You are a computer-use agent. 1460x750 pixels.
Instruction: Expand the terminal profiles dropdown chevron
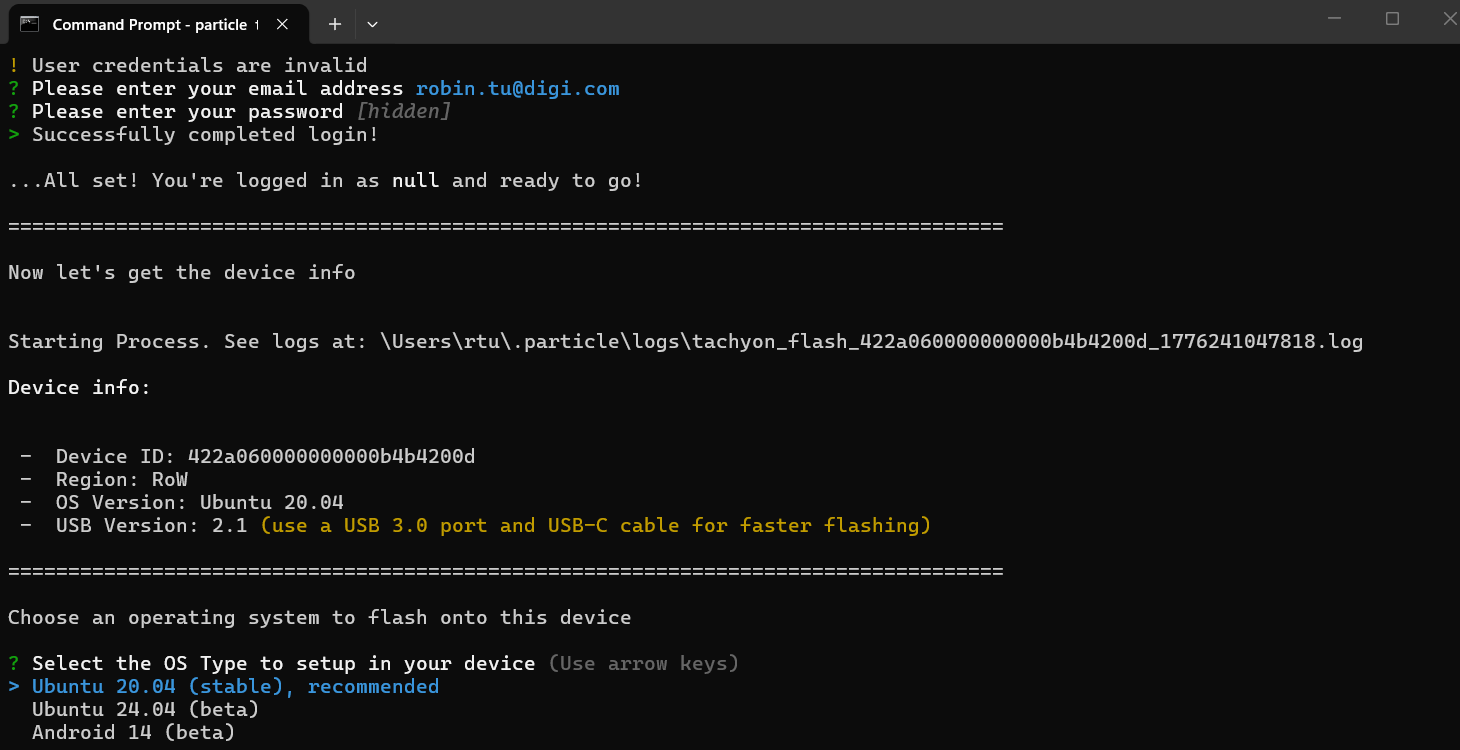pyautogui.click(x=372, y=24)
